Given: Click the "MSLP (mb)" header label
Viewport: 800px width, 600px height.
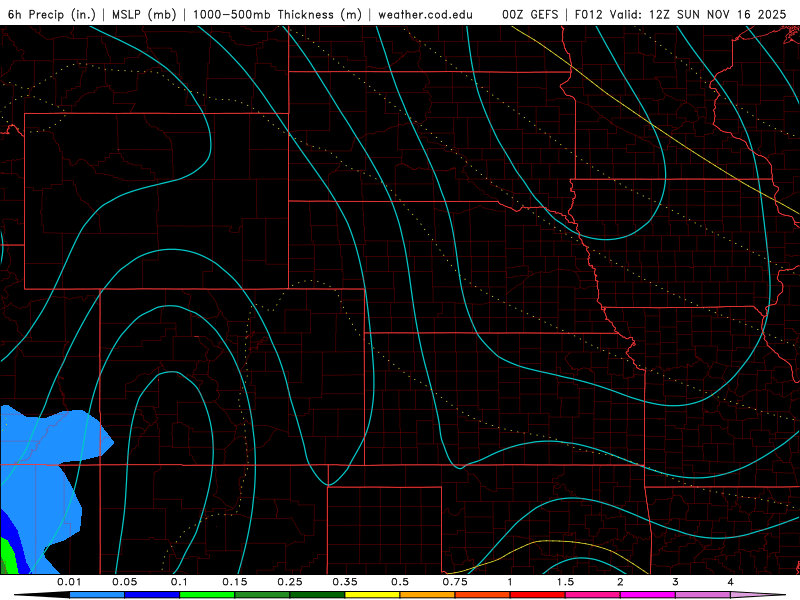Looking at the screenshot, I should click(x=144, y=14).
